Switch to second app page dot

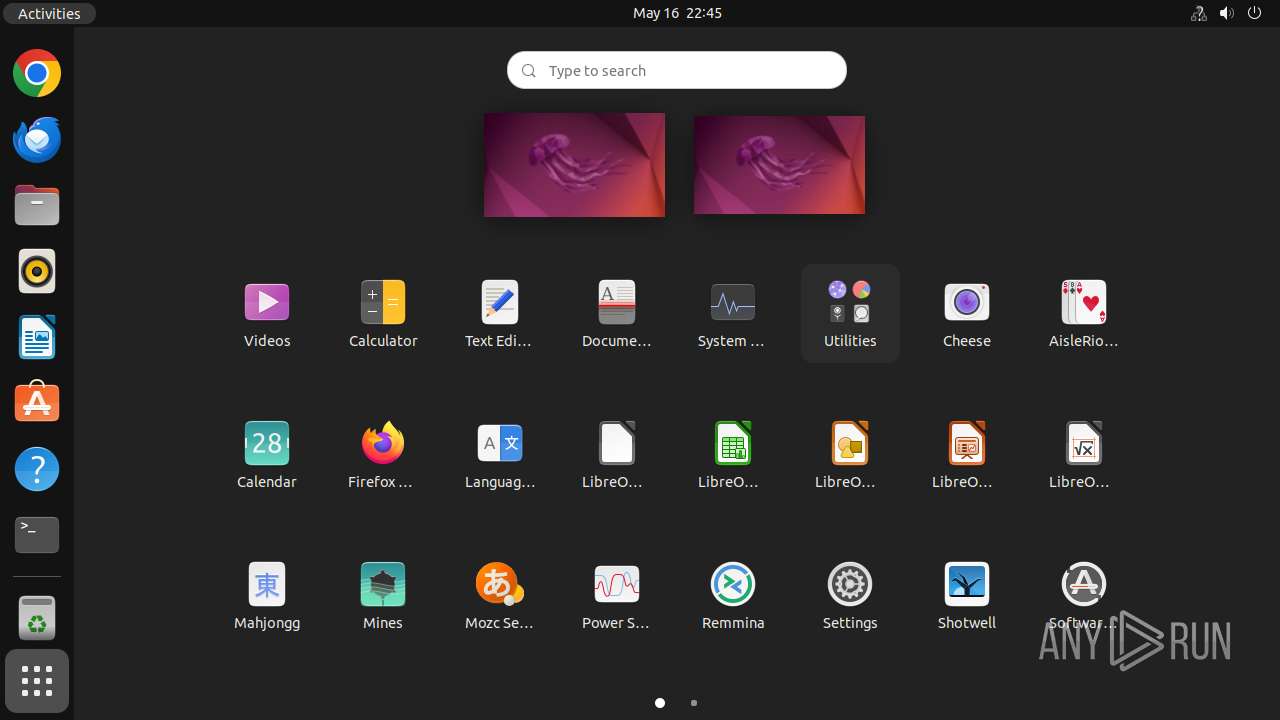(x=694, y=703)
